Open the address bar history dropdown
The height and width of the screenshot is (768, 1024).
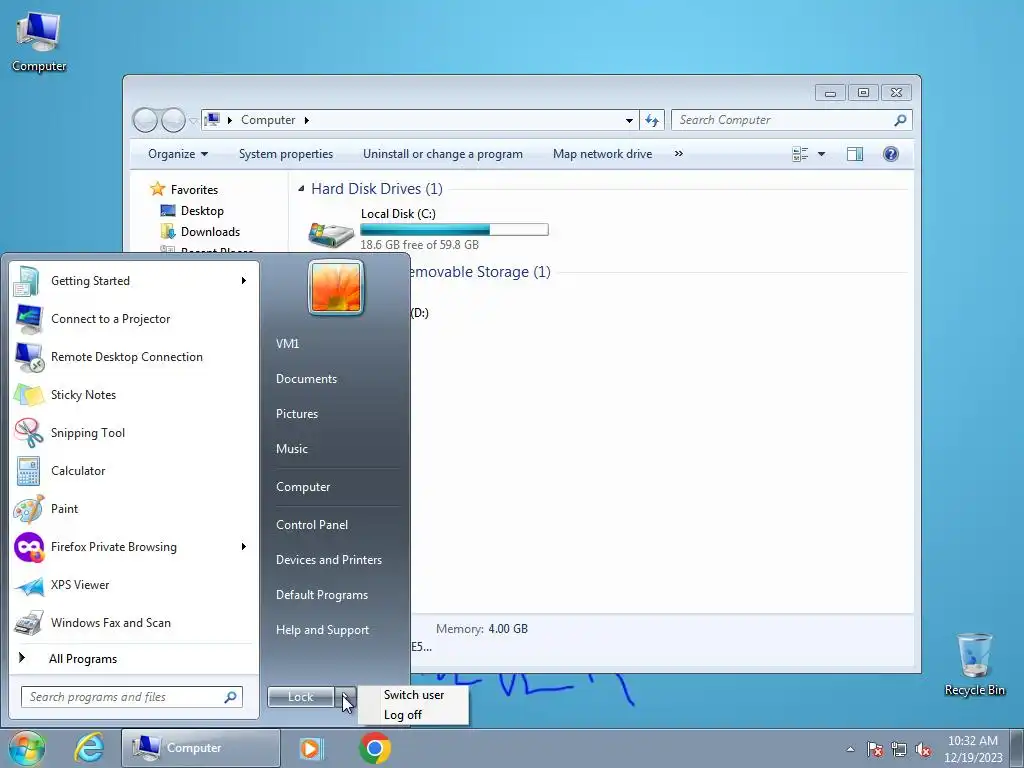tap(629, 120)
